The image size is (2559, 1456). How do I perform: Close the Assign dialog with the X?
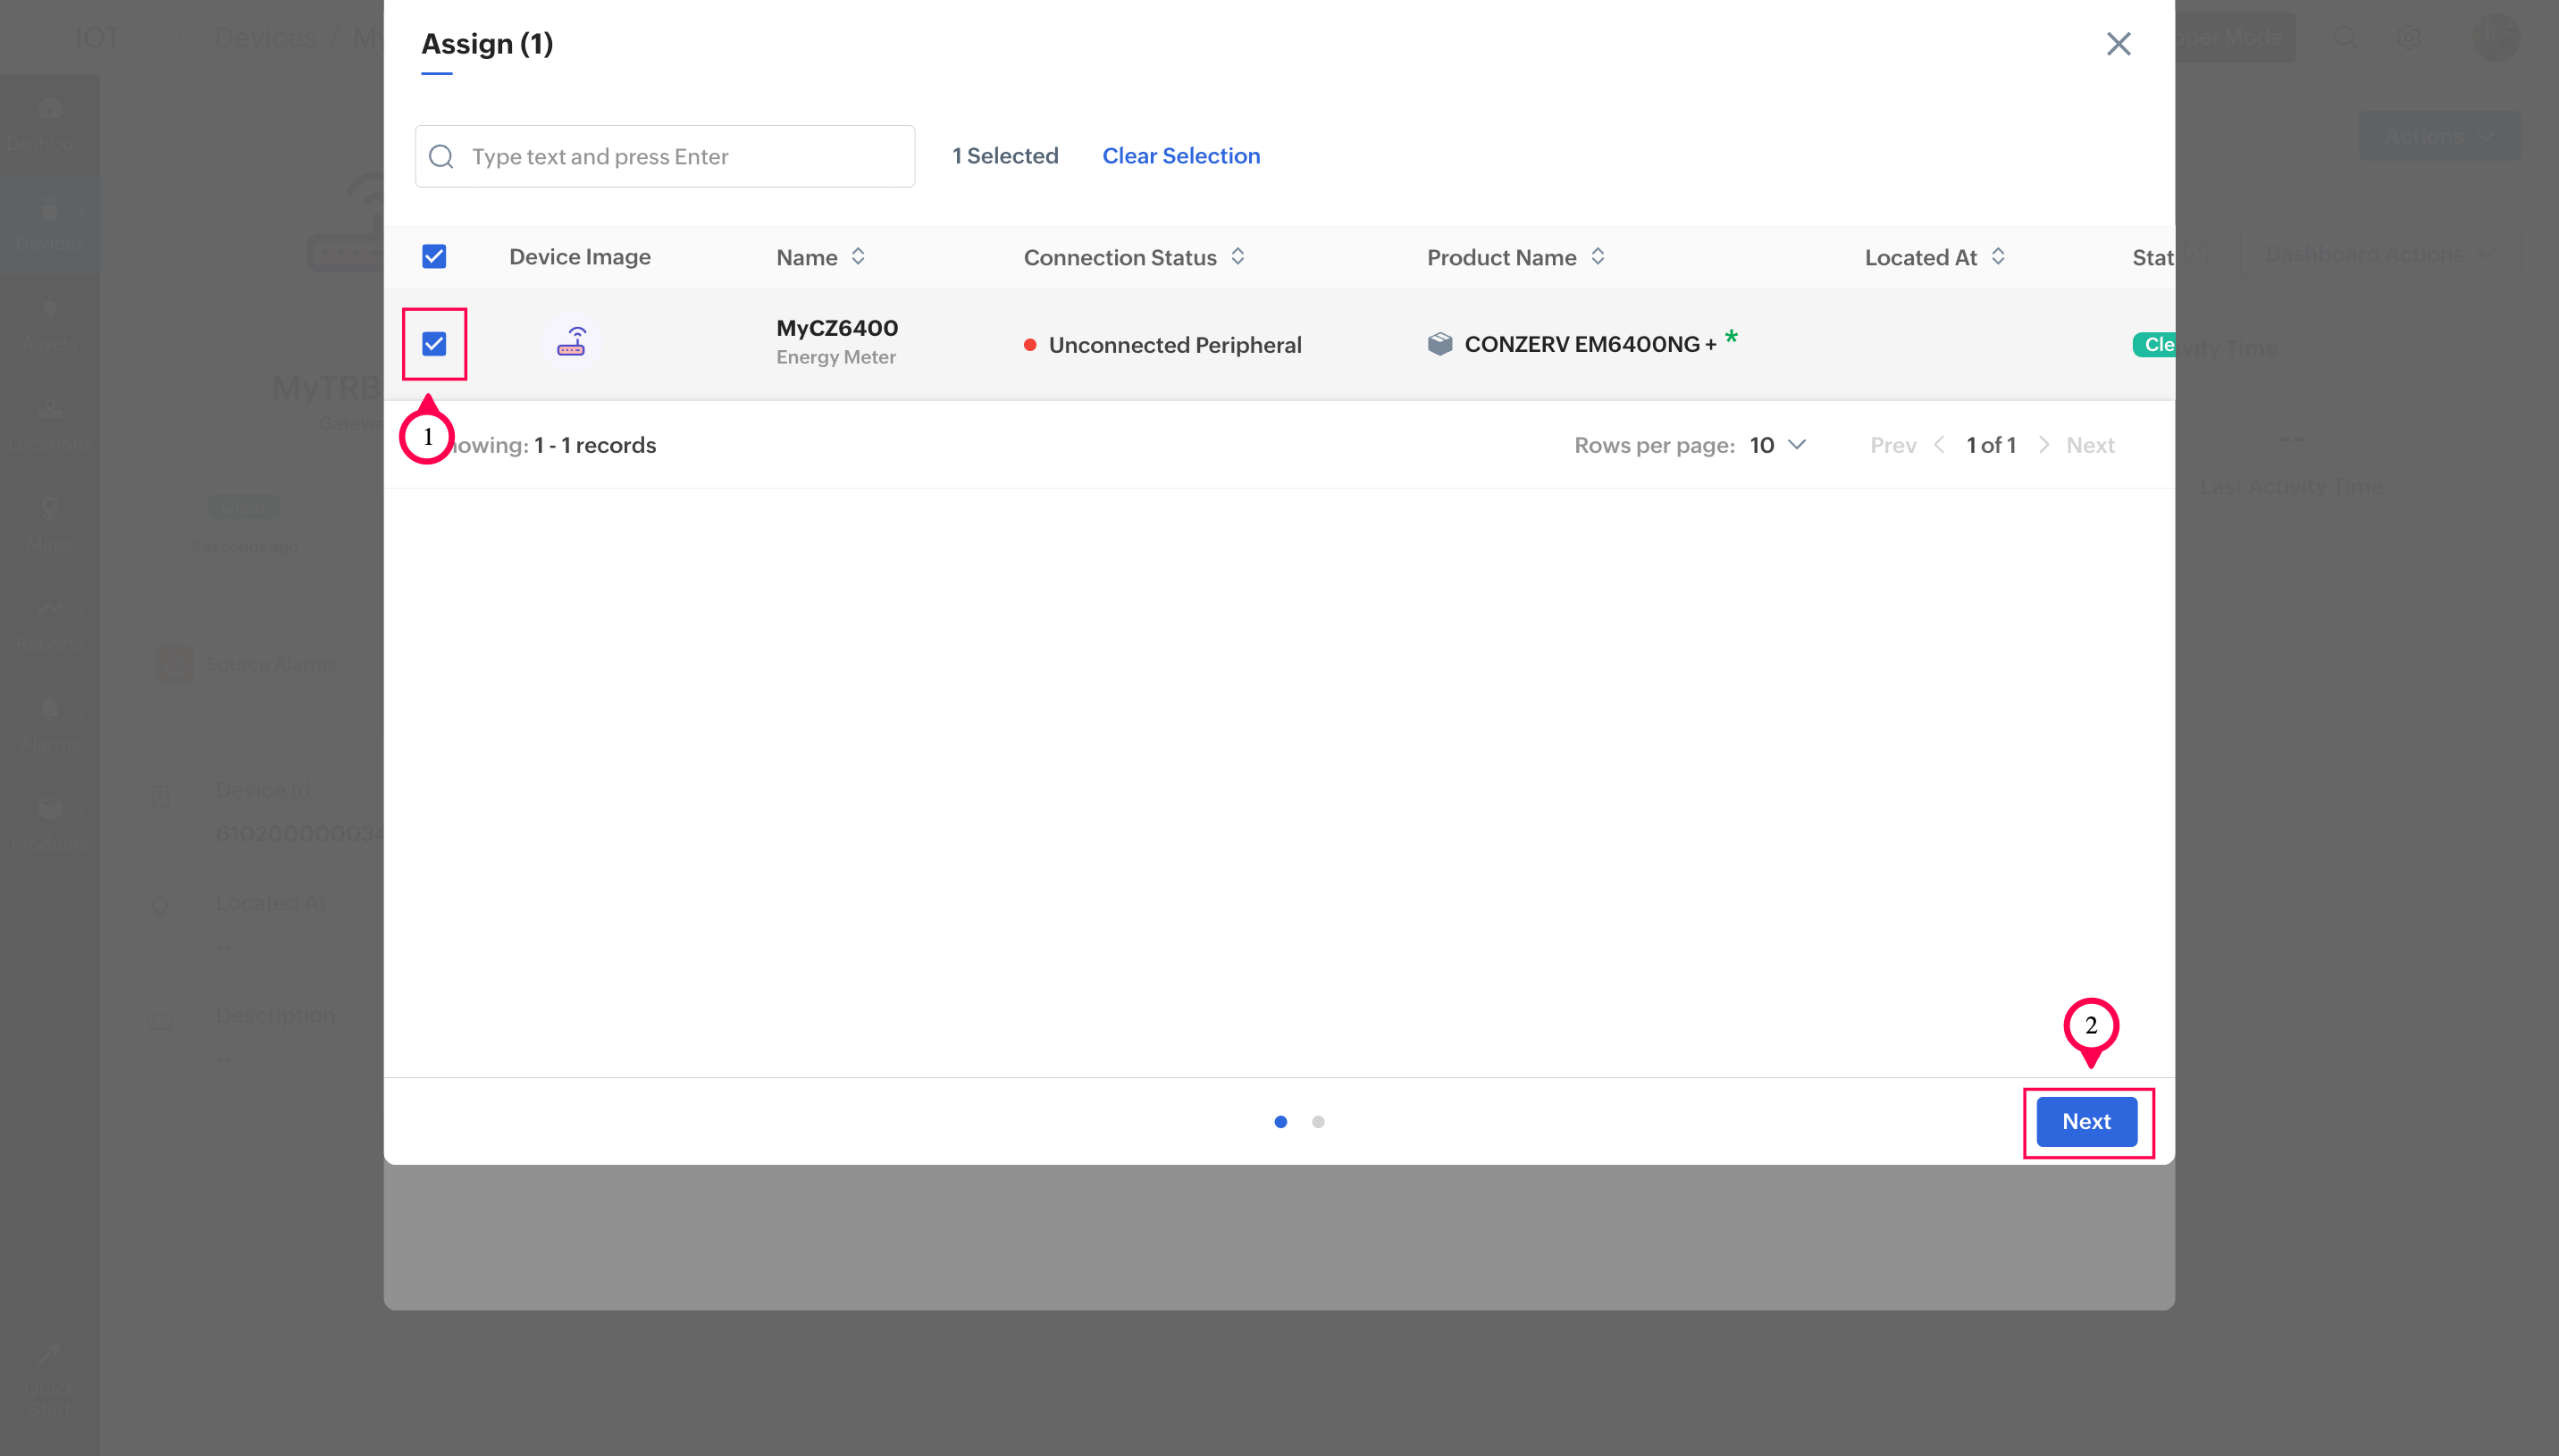(x=2118, y=44)
